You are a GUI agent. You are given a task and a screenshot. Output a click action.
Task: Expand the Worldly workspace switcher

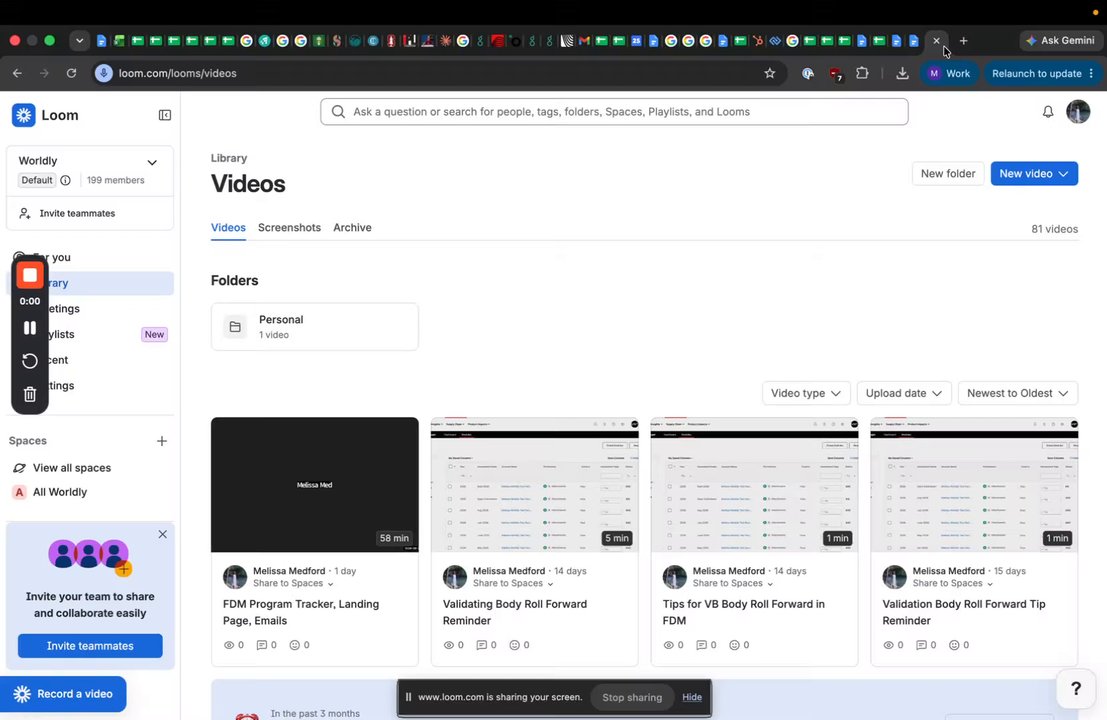point(152,162)
